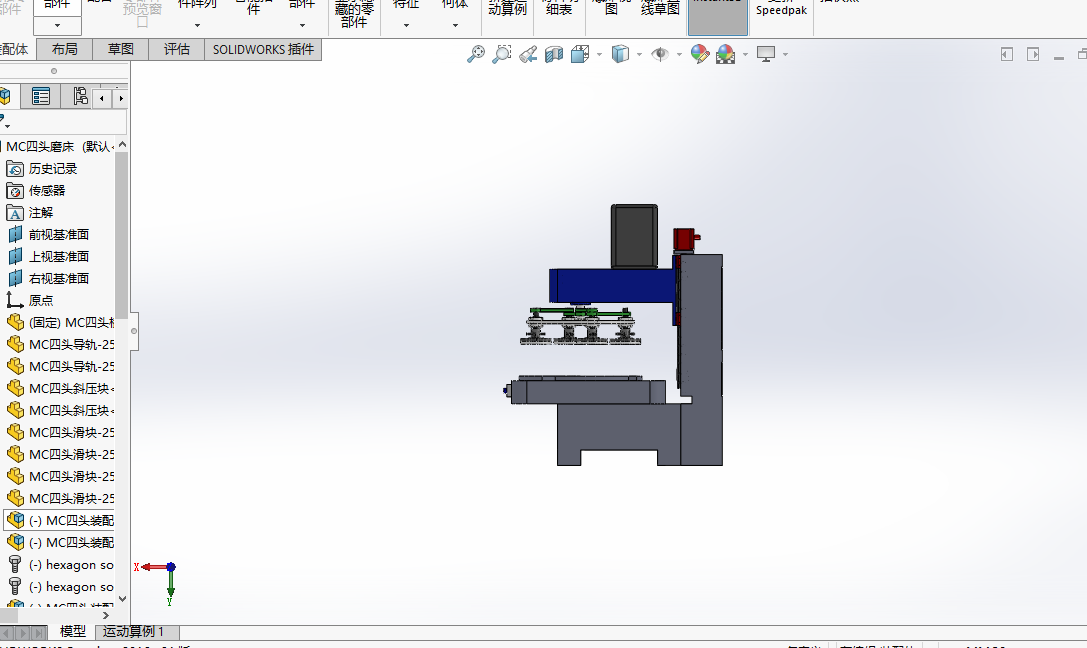Click the 原点 origin tree item
Screen dimensions: 1087x648
[41, 300]
